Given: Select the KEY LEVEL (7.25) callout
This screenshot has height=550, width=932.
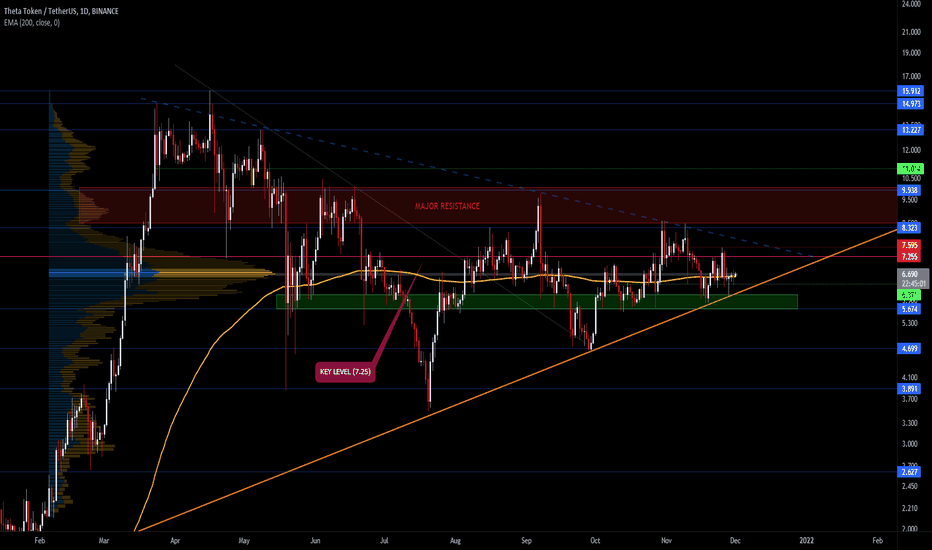Looking at the screenshot, I should (345, 372).
